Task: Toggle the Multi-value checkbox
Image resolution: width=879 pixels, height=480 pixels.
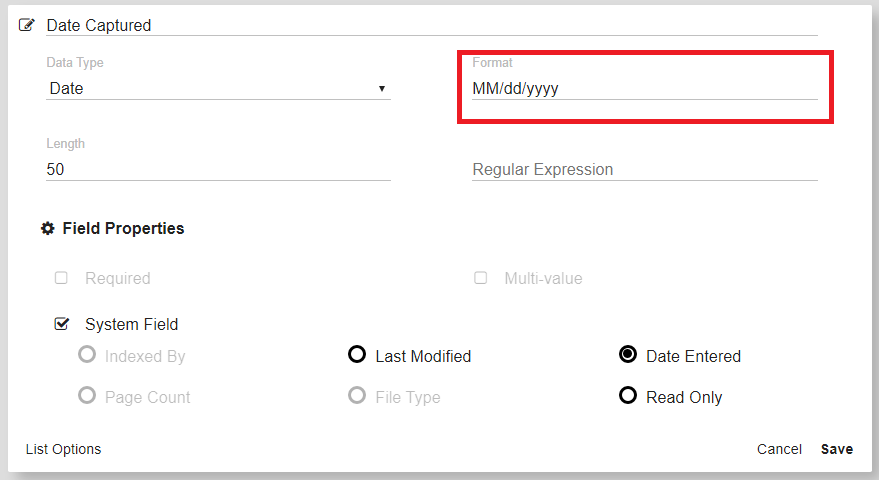Action: click(480, 278)
